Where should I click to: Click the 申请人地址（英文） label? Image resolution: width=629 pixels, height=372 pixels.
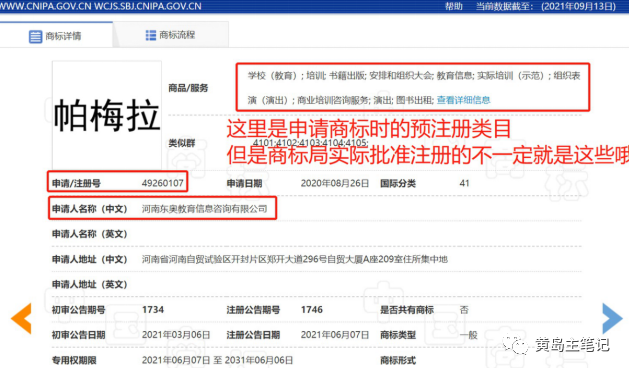click(x=89, y=285)
